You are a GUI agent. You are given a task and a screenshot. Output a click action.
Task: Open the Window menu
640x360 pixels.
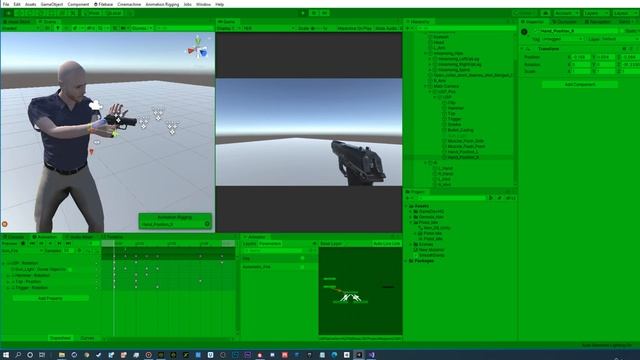pos(203,4)
